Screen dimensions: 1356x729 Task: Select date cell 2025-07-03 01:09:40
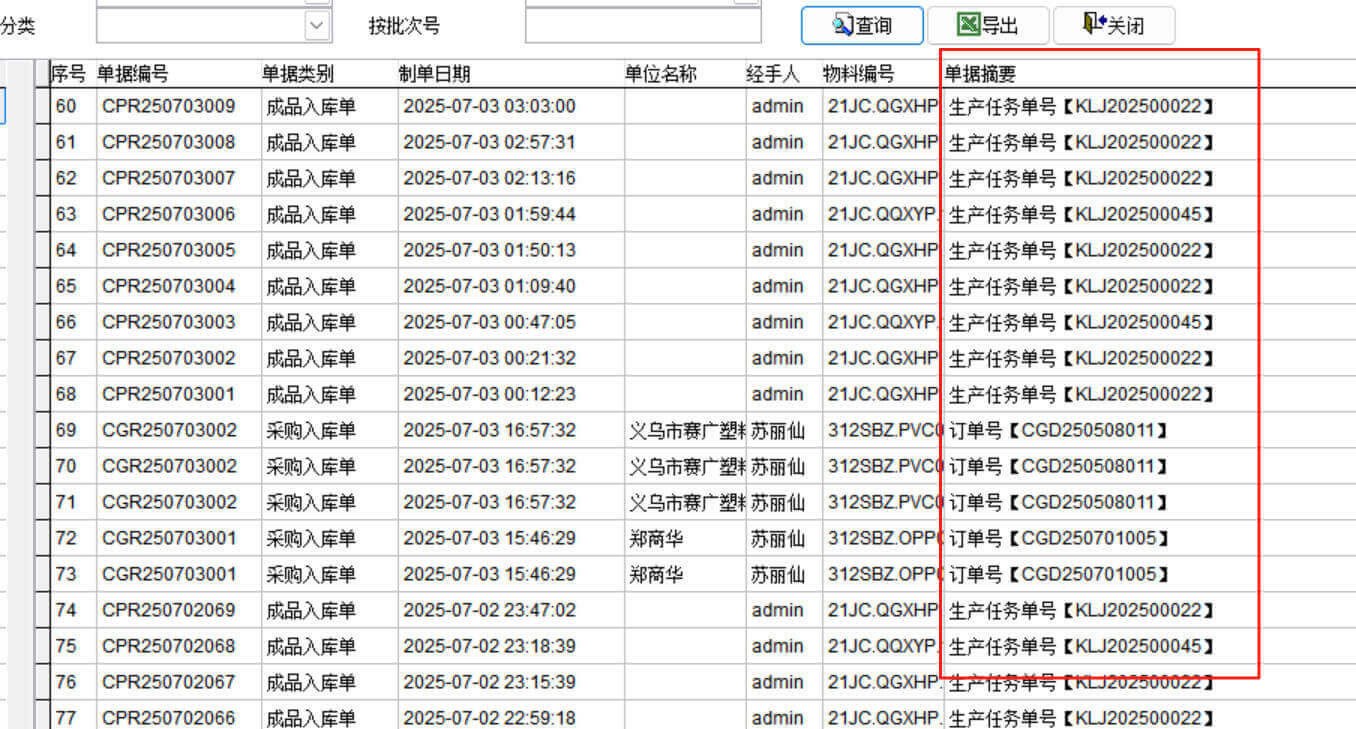click(489, 287)
